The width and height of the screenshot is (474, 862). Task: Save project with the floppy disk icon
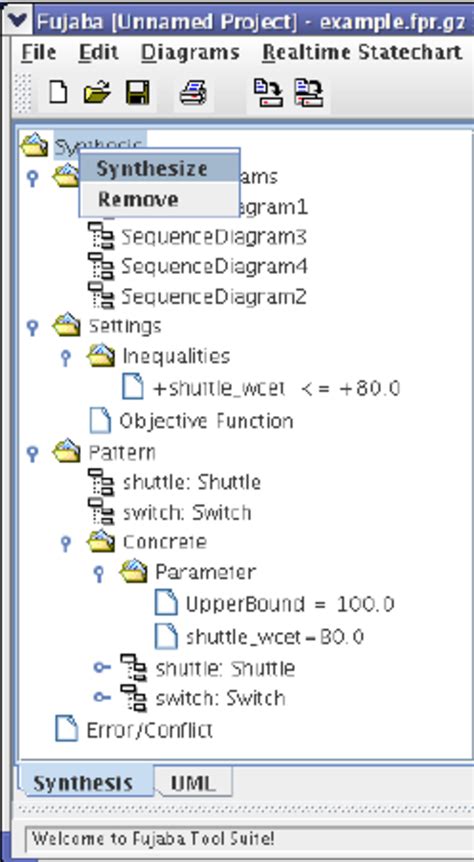click(x=137, y=92)
